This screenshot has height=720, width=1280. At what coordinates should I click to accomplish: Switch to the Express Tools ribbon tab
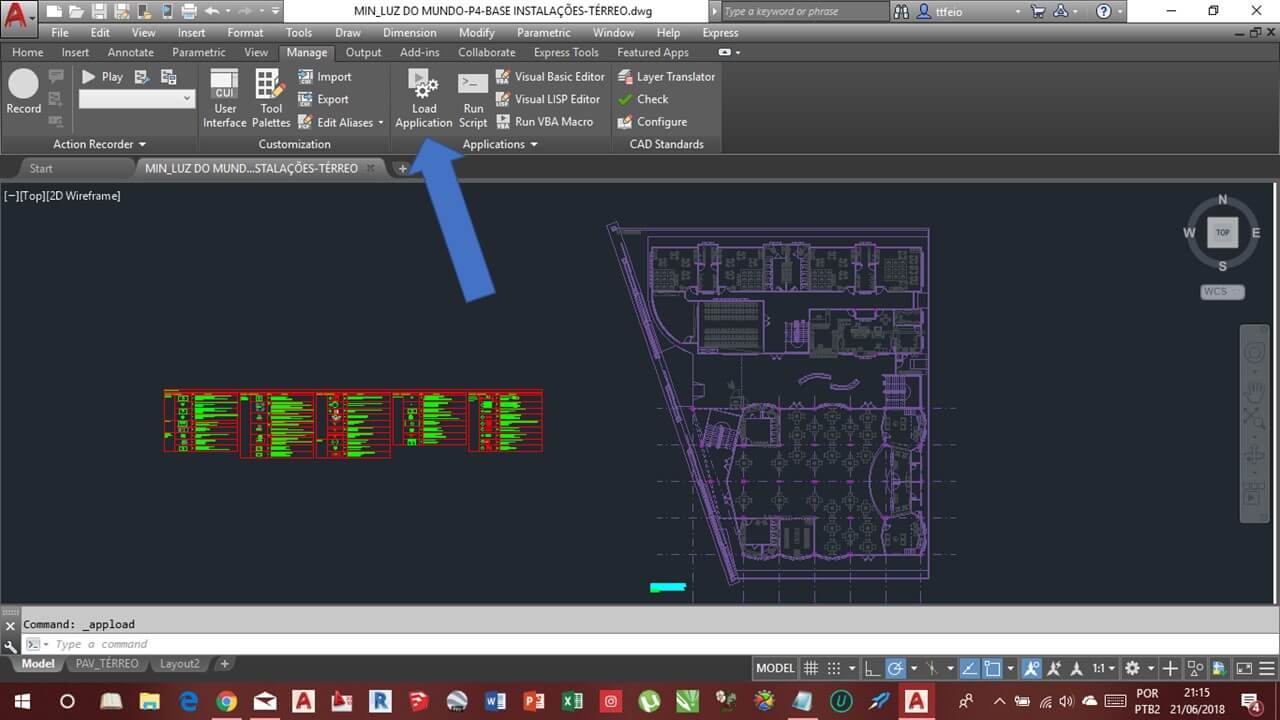pyautogui.click(x=566, y=52)
